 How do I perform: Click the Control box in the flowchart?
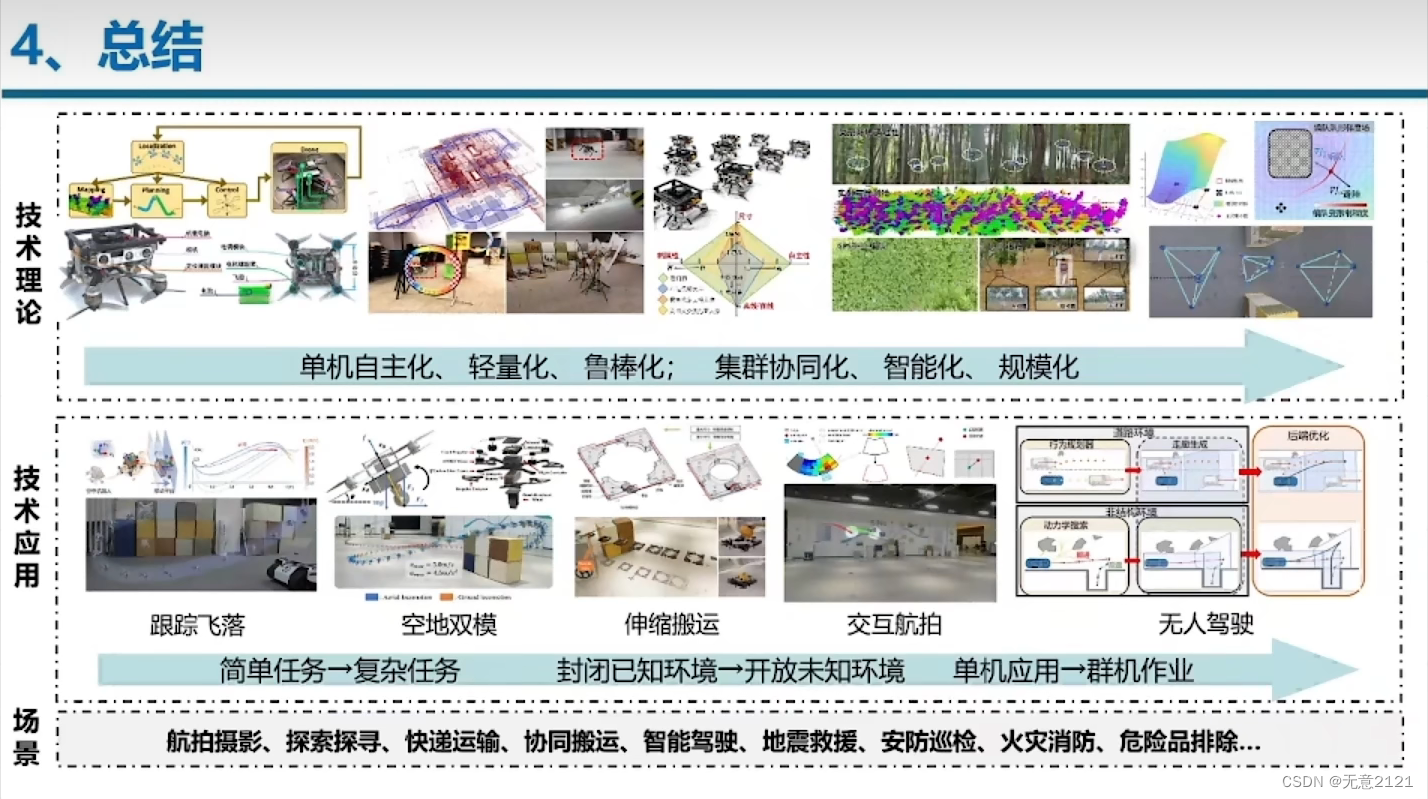[x=226, y=200]
